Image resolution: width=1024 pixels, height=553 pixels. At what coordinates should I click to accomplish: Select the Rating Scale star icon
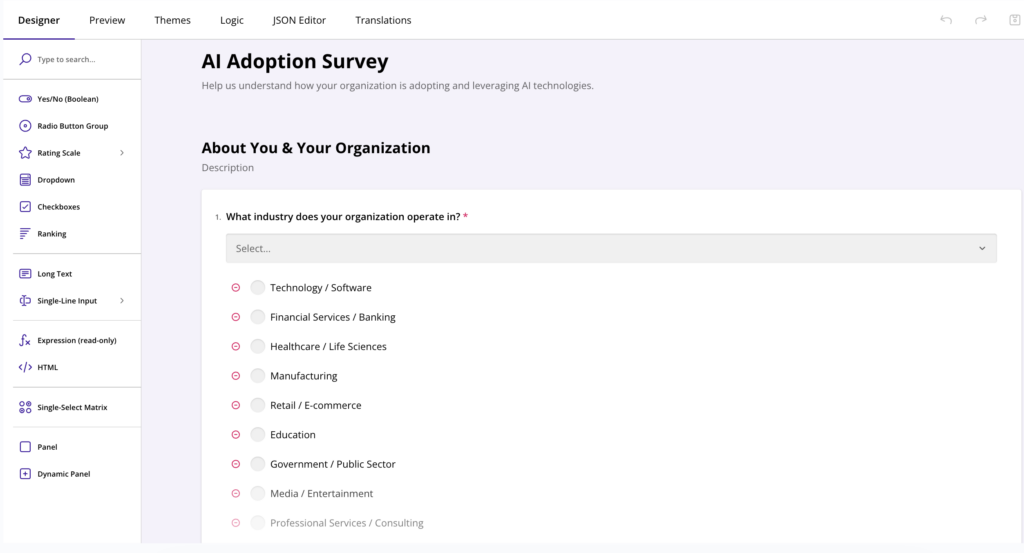point(25,153)
